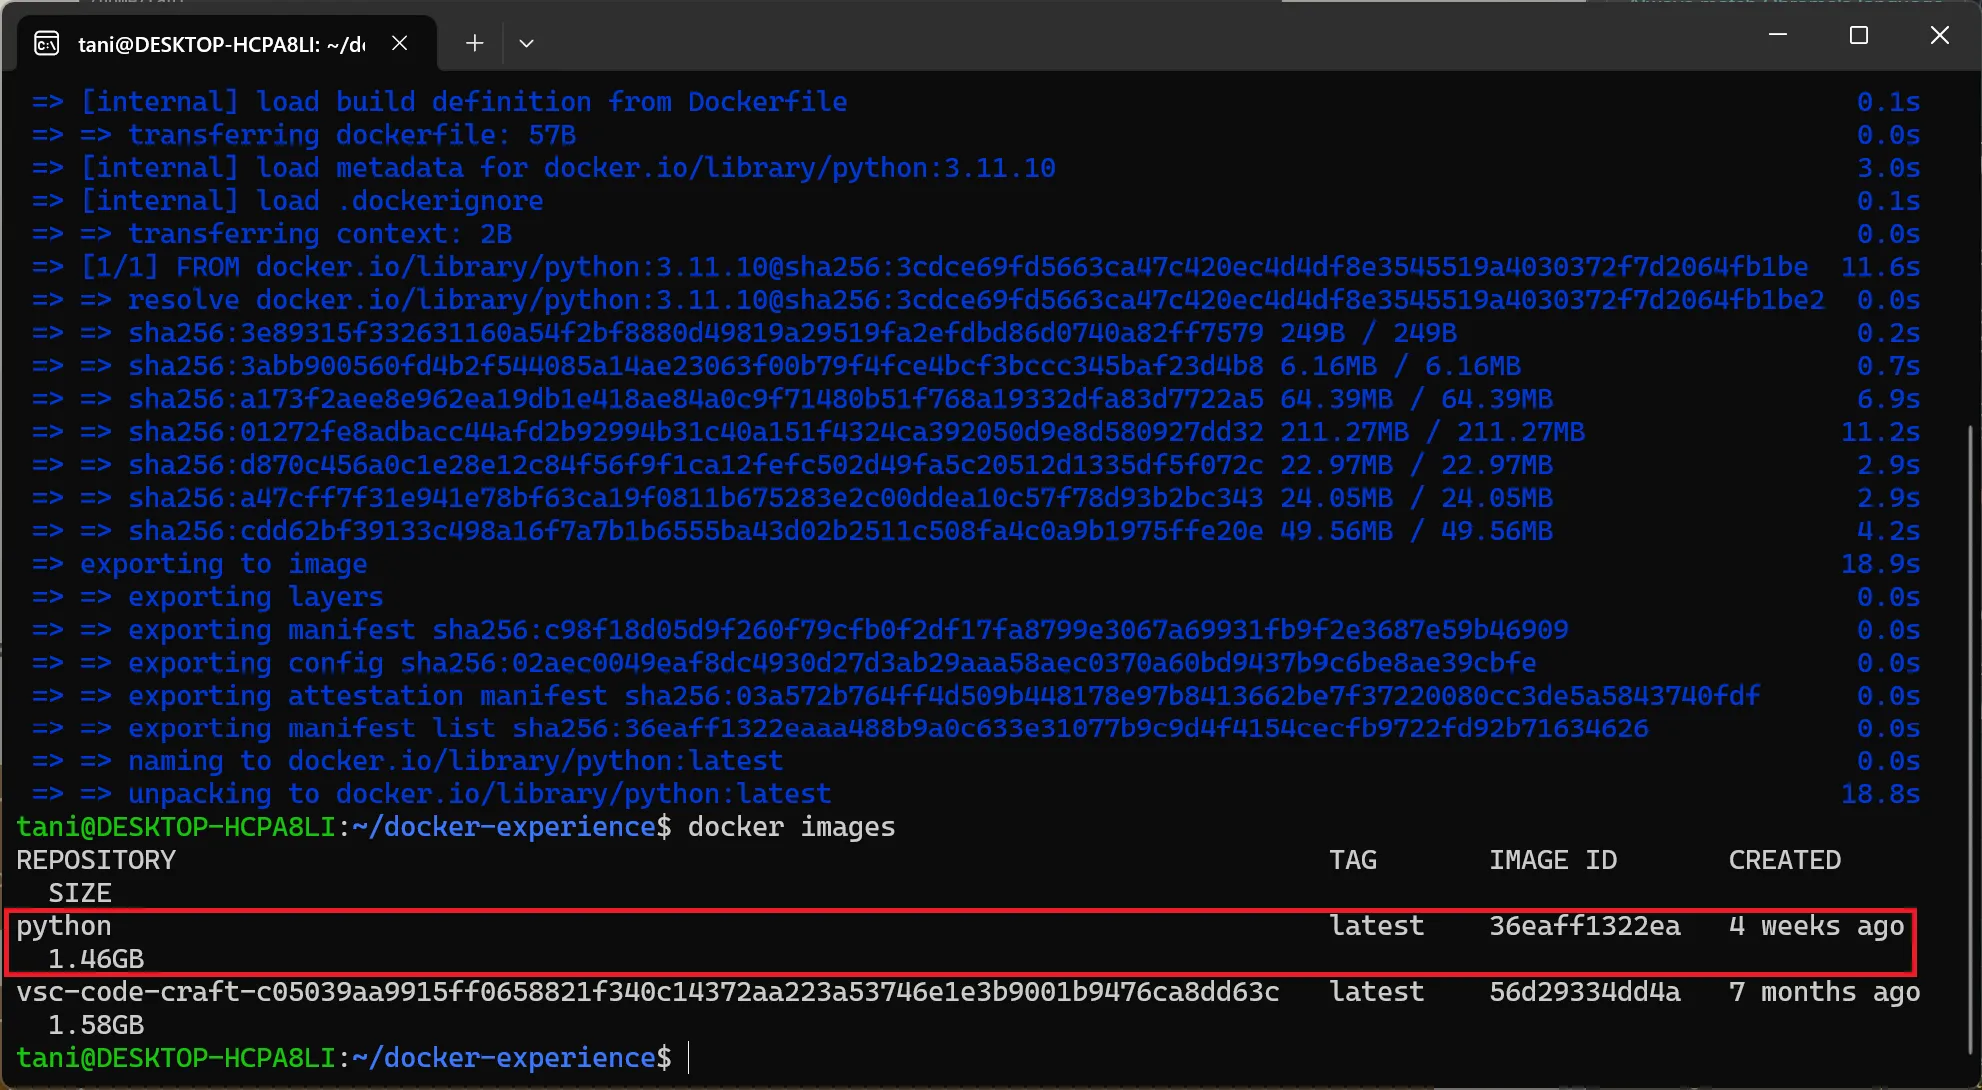Select the image ID 36eaff1322ea

point(1584,925)
